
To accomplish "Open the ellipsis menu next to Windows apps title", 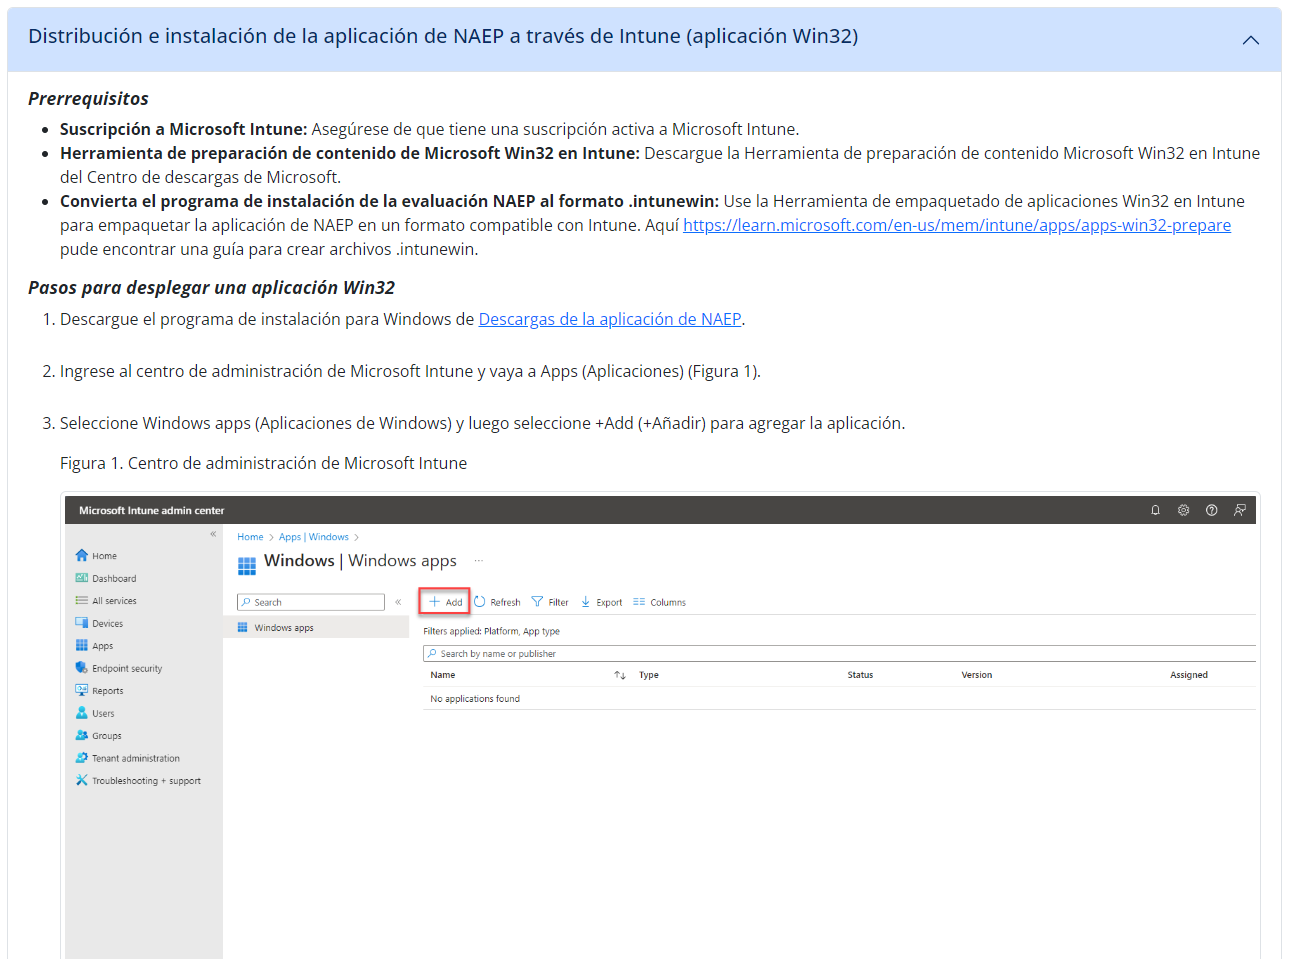I will [478, 561].
